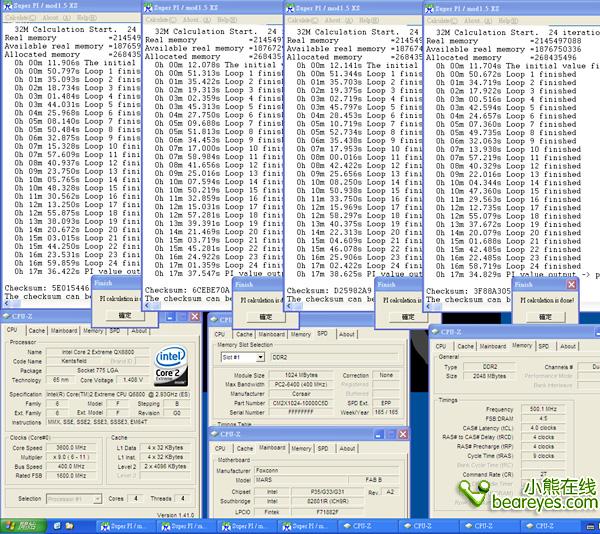Image resolution: width=600 pixels, height=534 pixels.
Task: Switch to SPD tab in CPU-Z Motherboard window
Action: coord(323,448)
